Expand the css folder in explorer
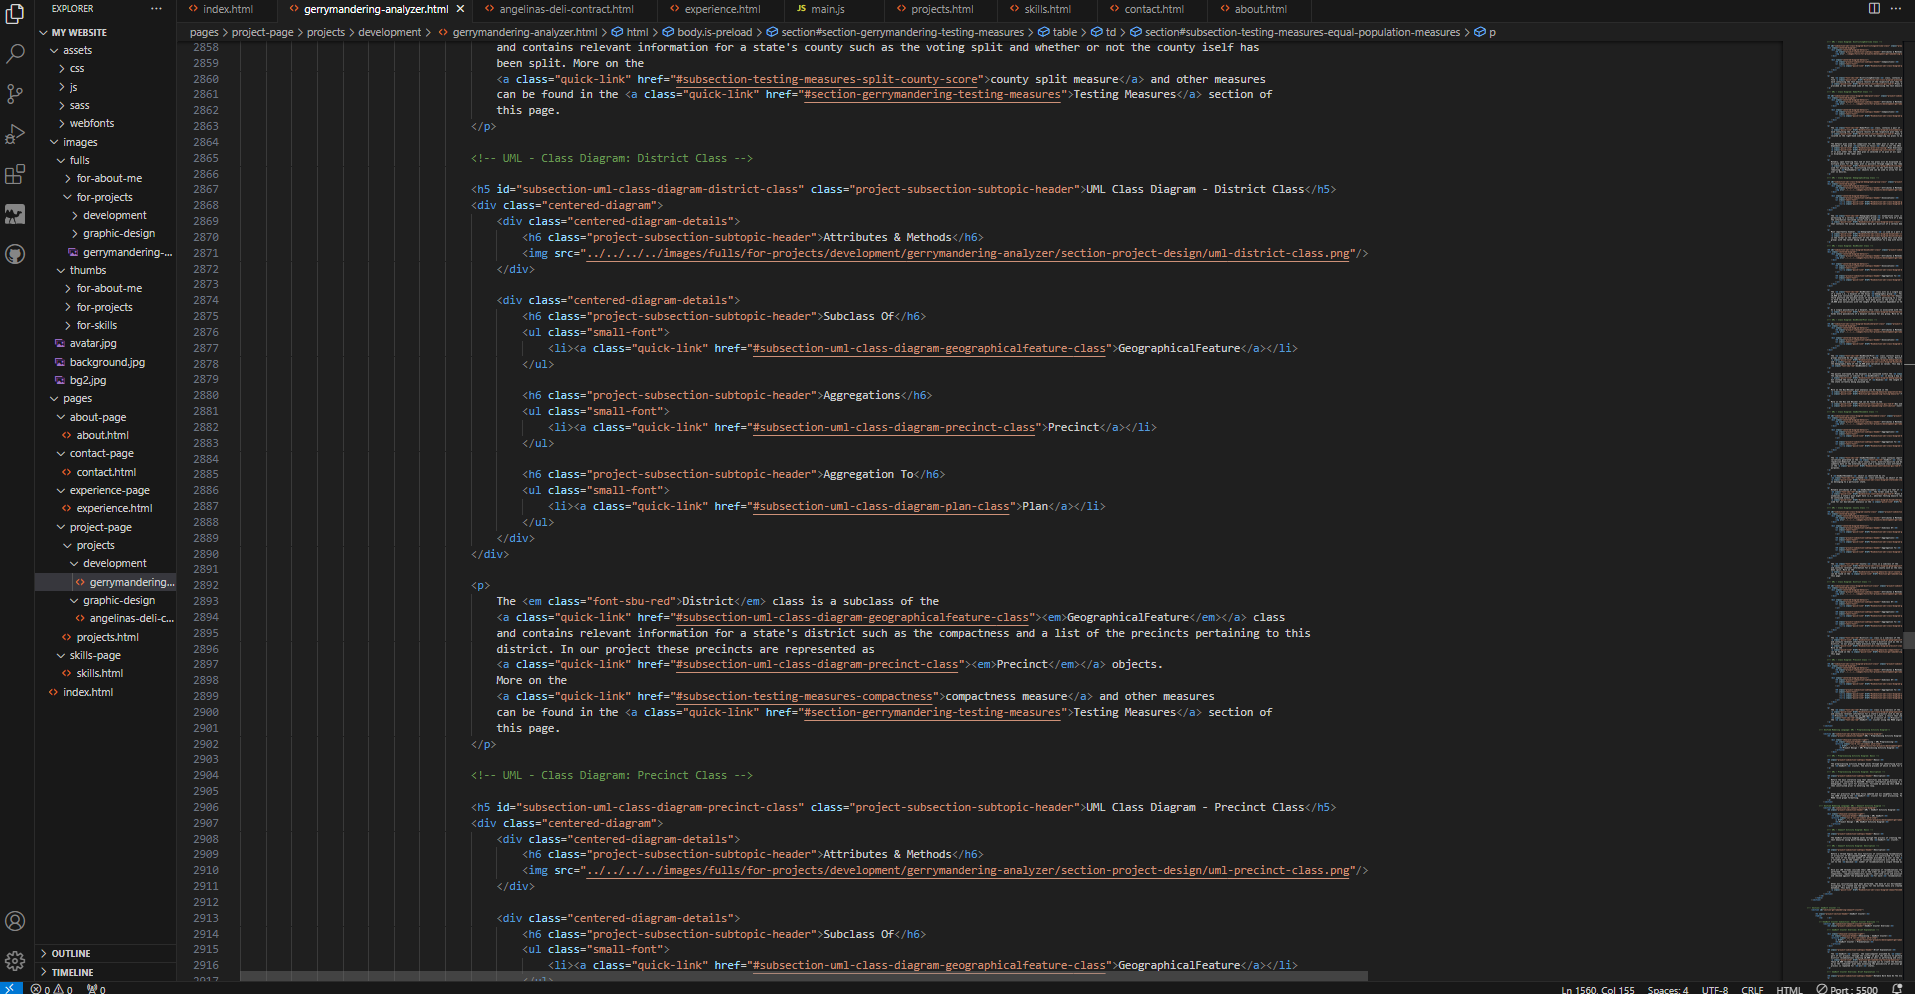 (x=77, y=69)
